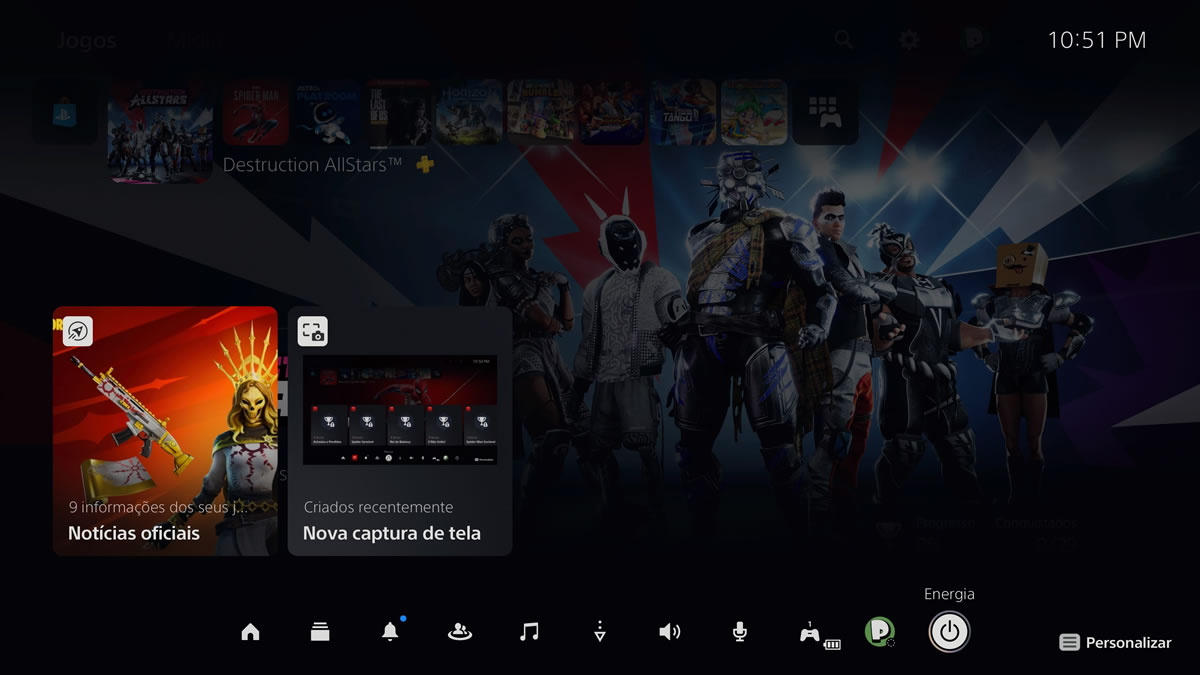
Task: Open the profile avatar beside the clock
Action: [x=974, y=40]
